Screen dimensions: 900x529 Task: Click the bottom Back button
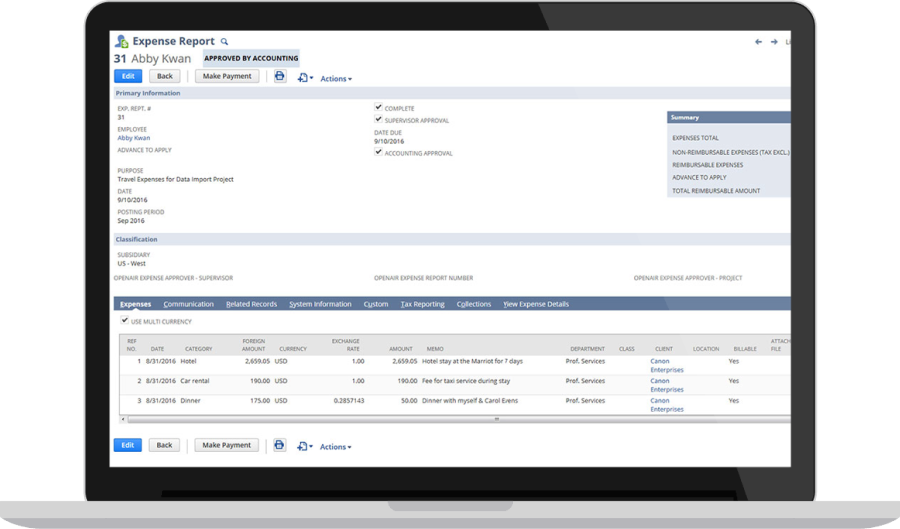pos(164,445)
